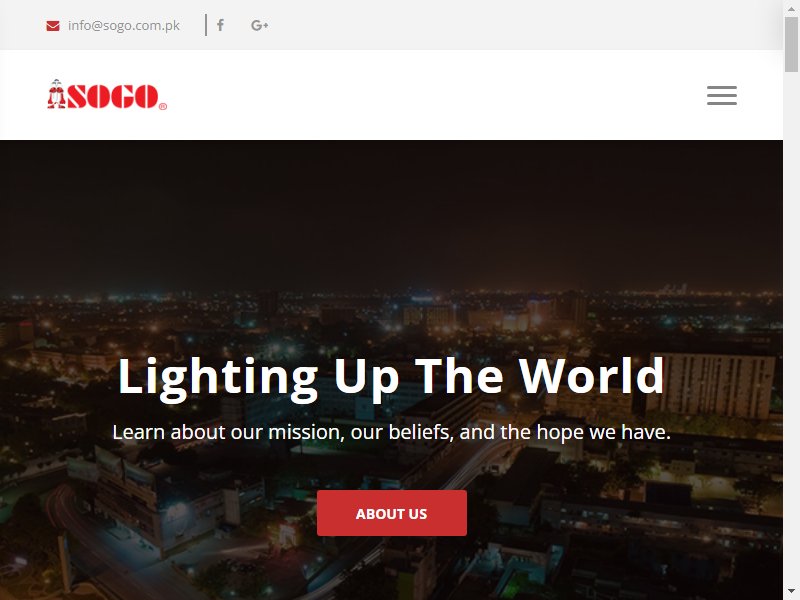Open the Facebook icon link
Image resolution: width=800 pixels, height=600 pixels.
coord(220,25)
